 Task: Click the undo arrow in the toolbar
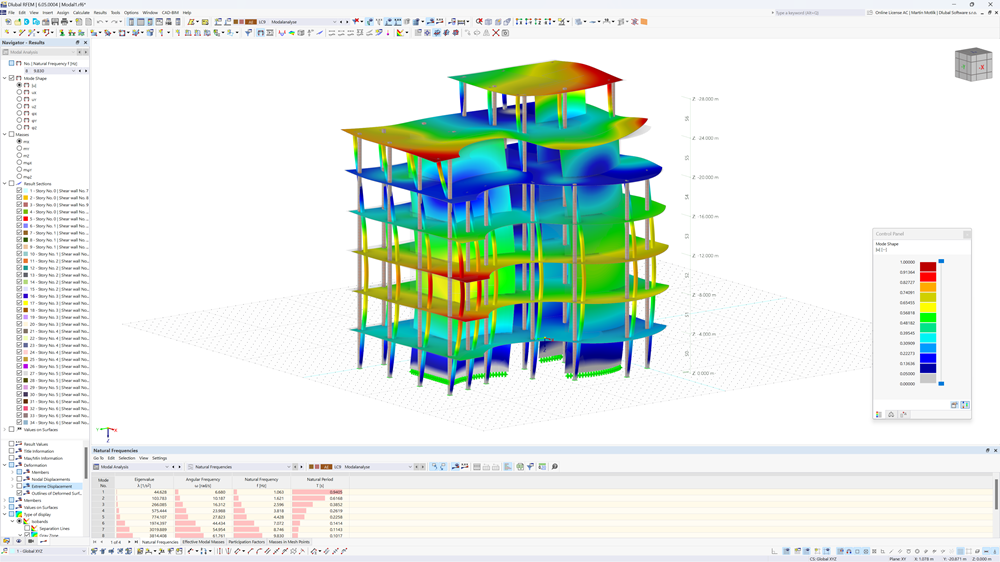(101, 22)
